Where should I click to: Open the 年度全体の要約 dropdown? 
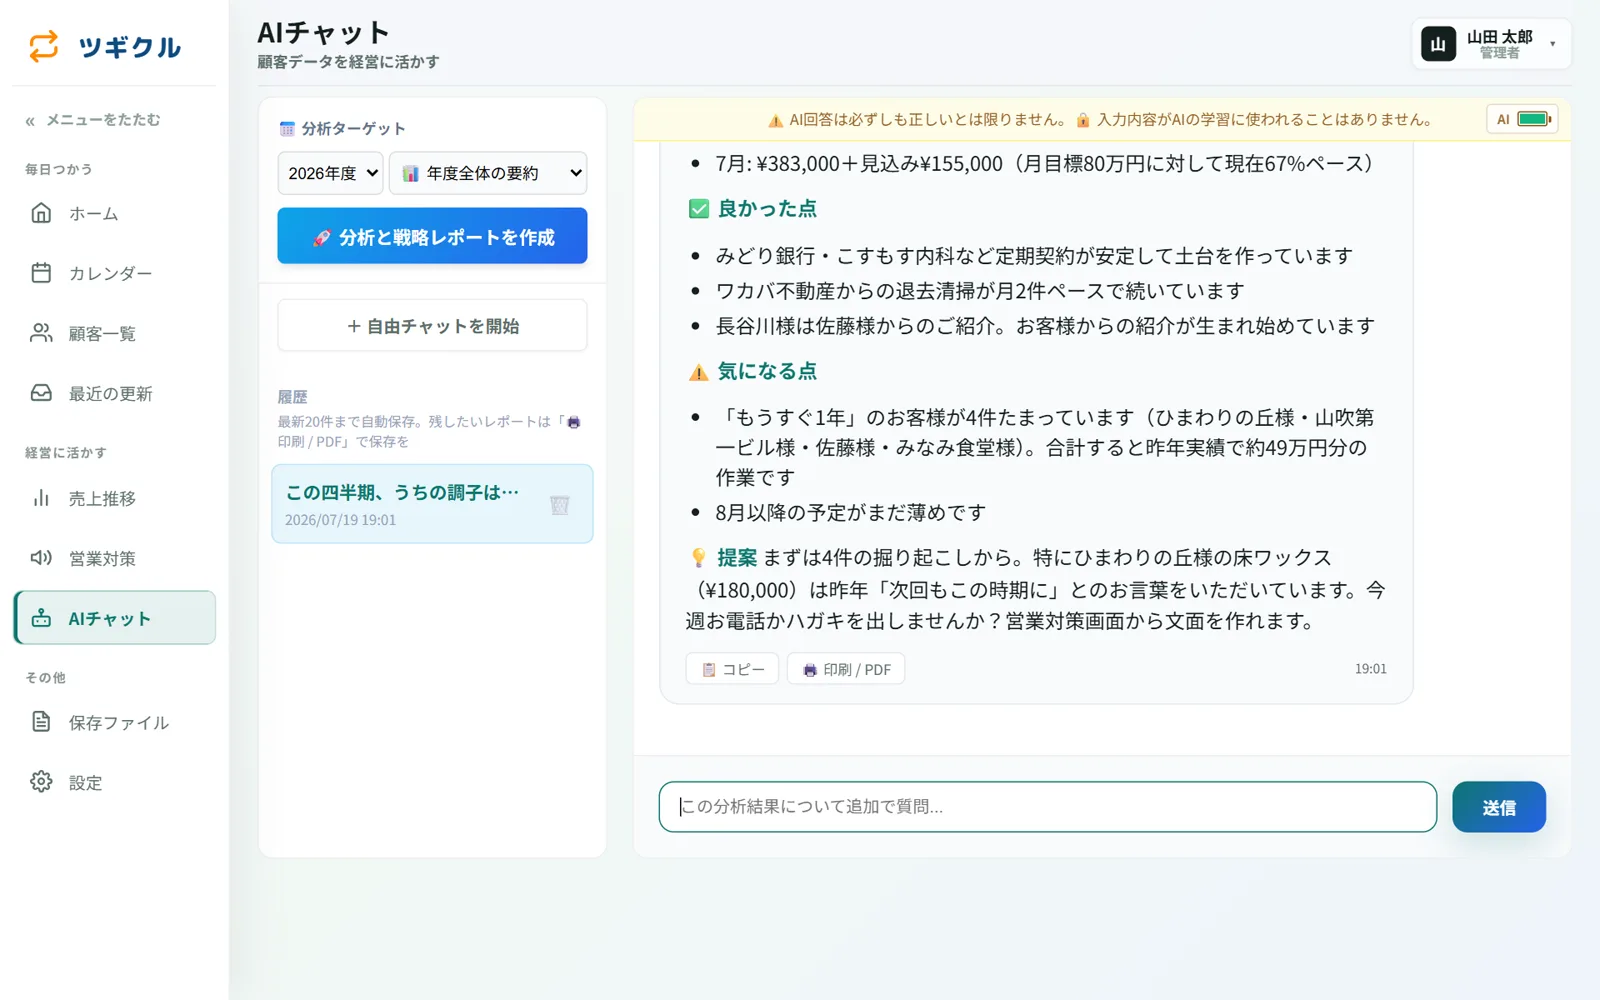coord(488,173)
